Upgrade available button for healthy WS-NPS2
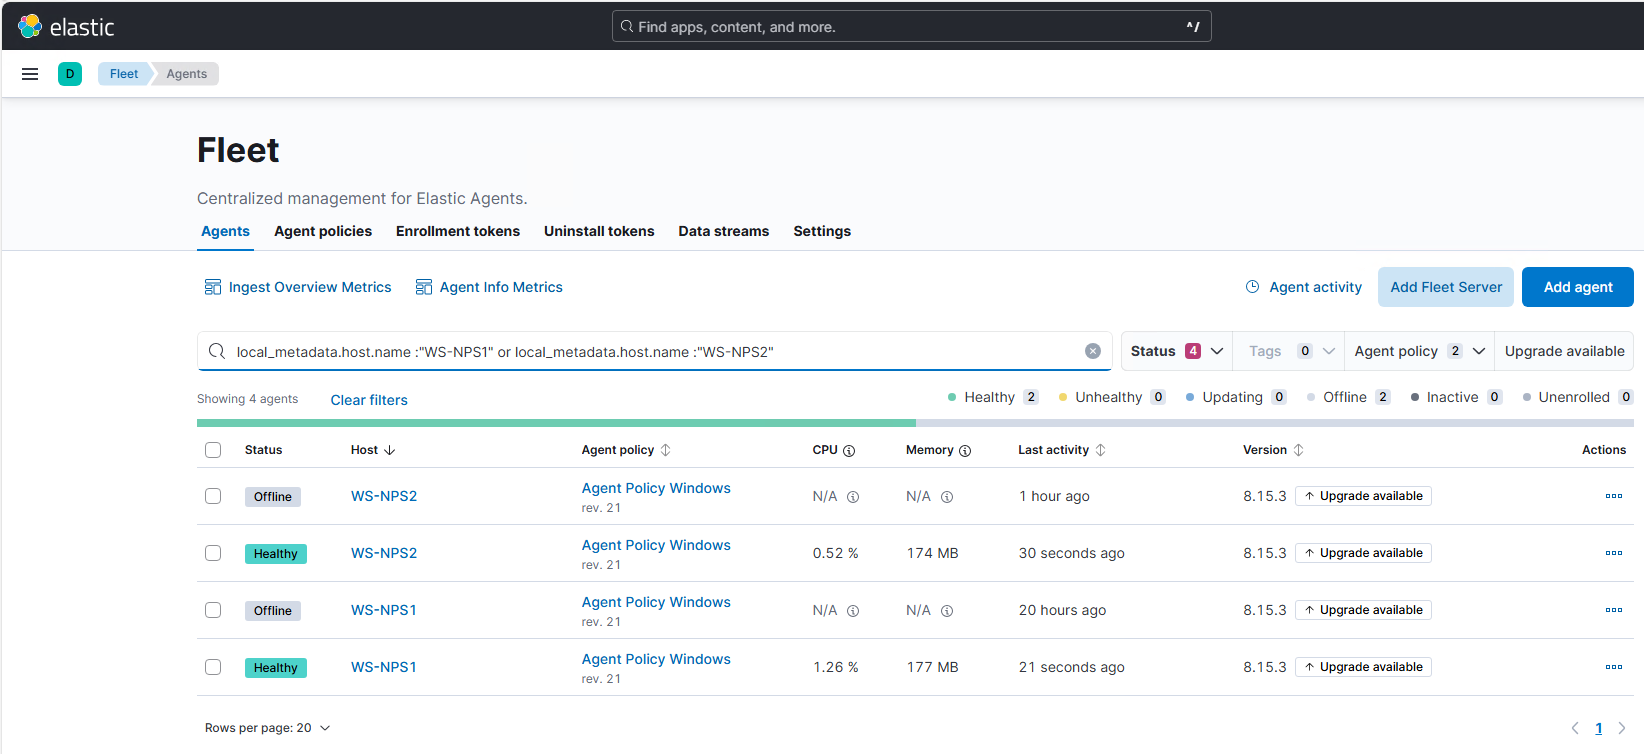This screenshot has height=754, width=1644. pos(1363,553)
